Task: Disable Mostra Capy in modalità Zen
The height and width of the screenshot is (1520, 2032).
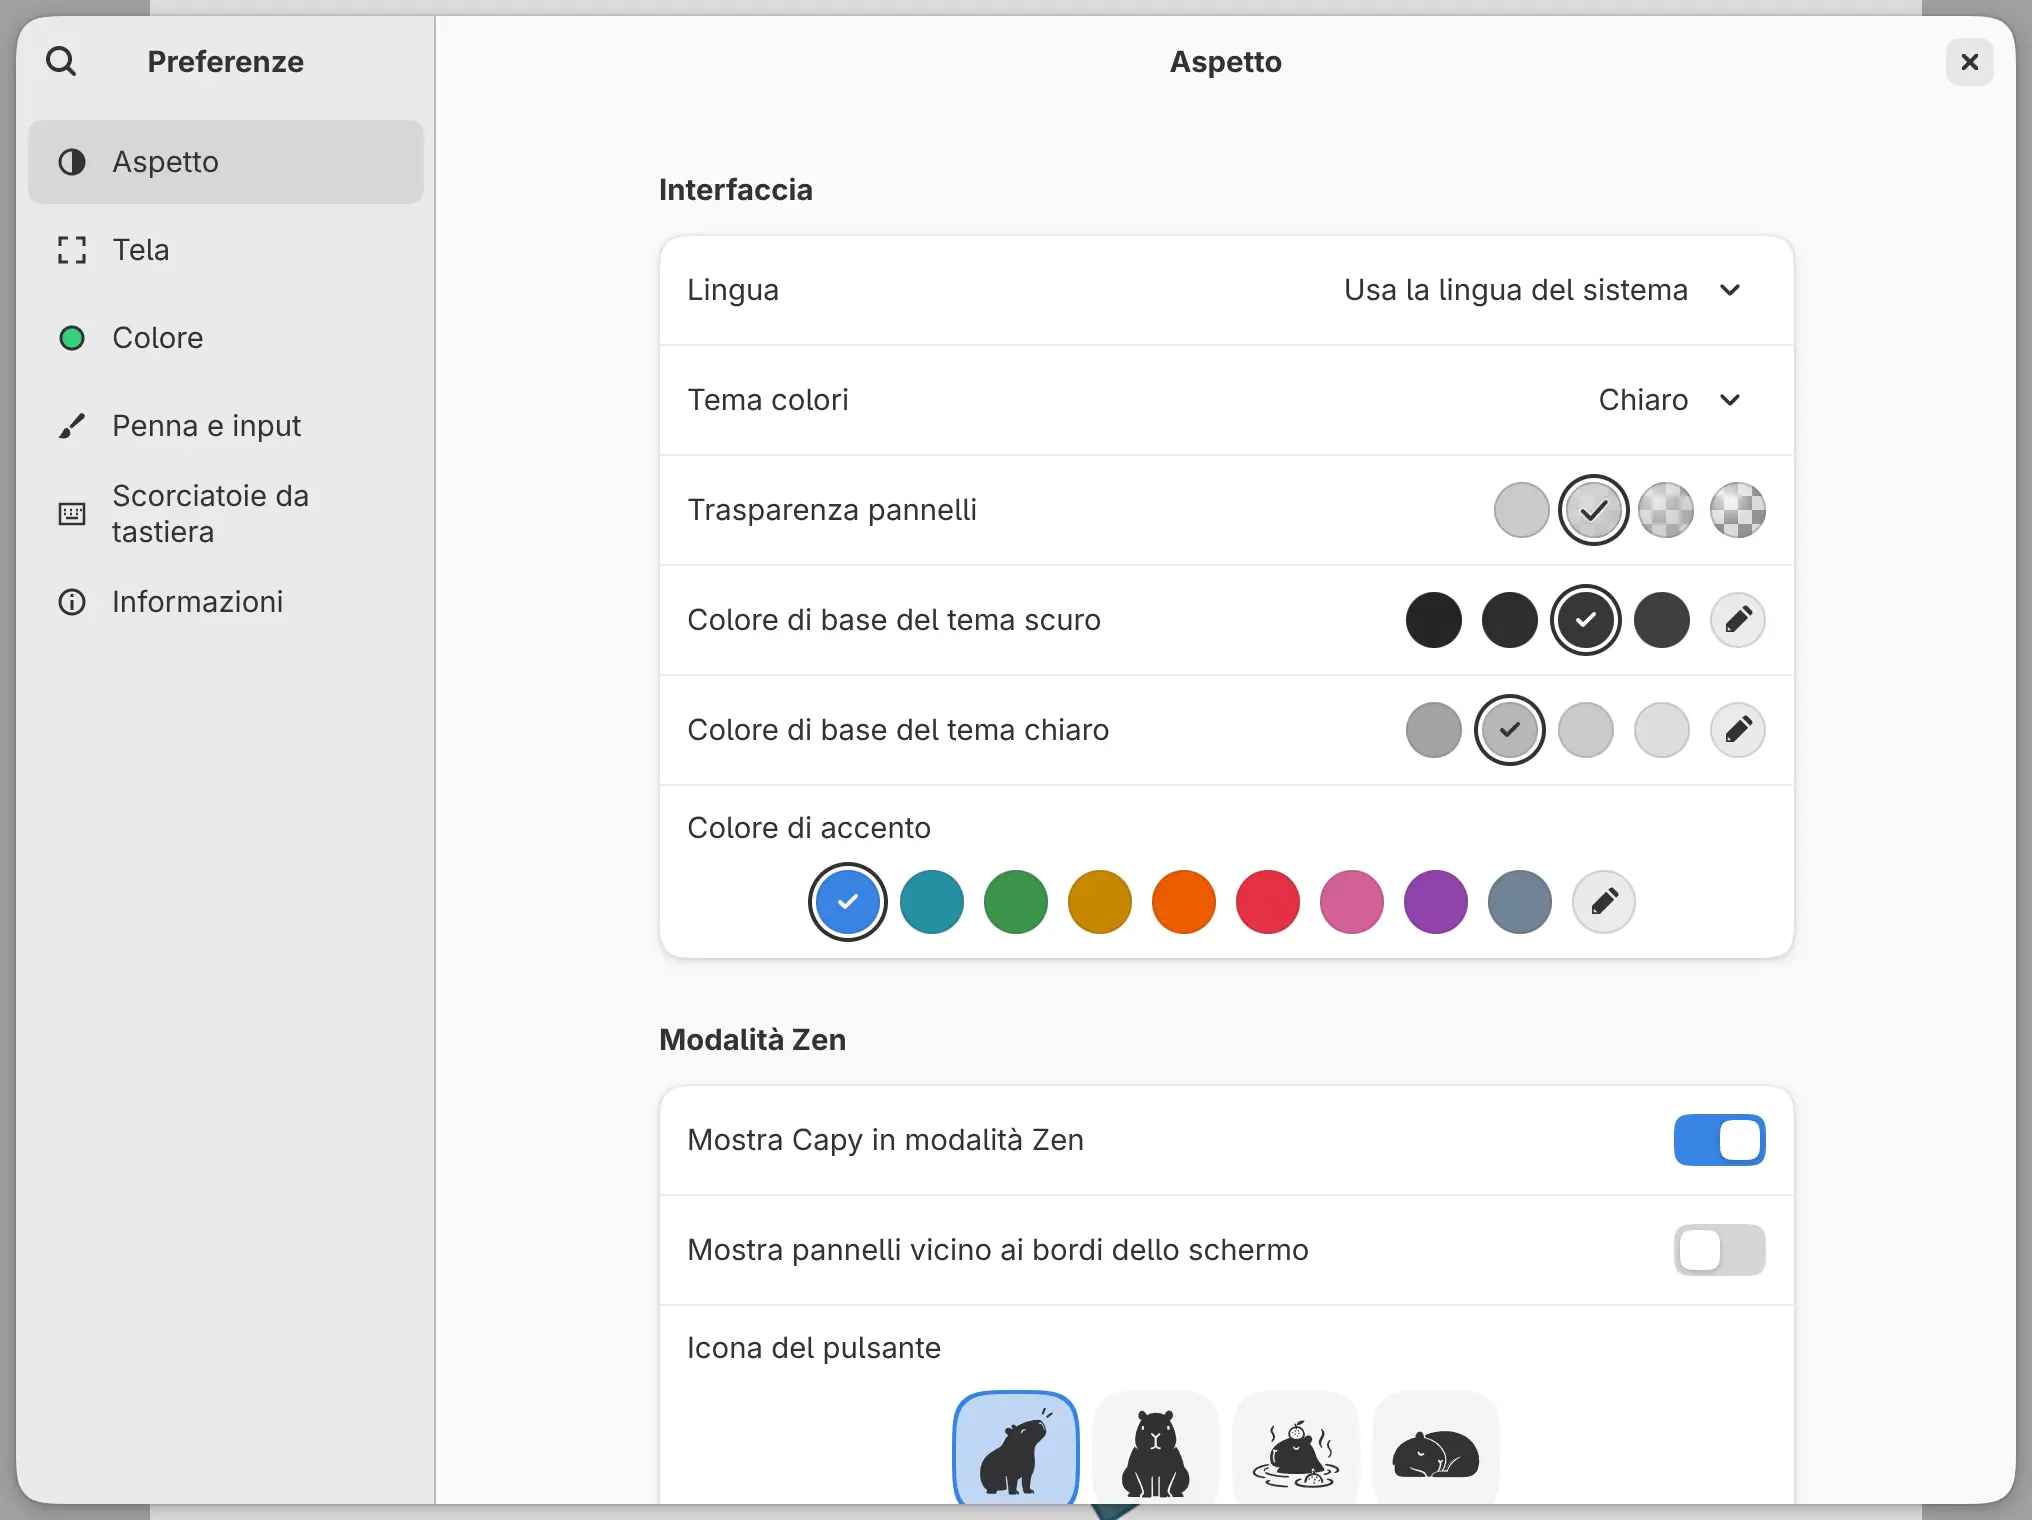Action: [x=1720, y=1140]
